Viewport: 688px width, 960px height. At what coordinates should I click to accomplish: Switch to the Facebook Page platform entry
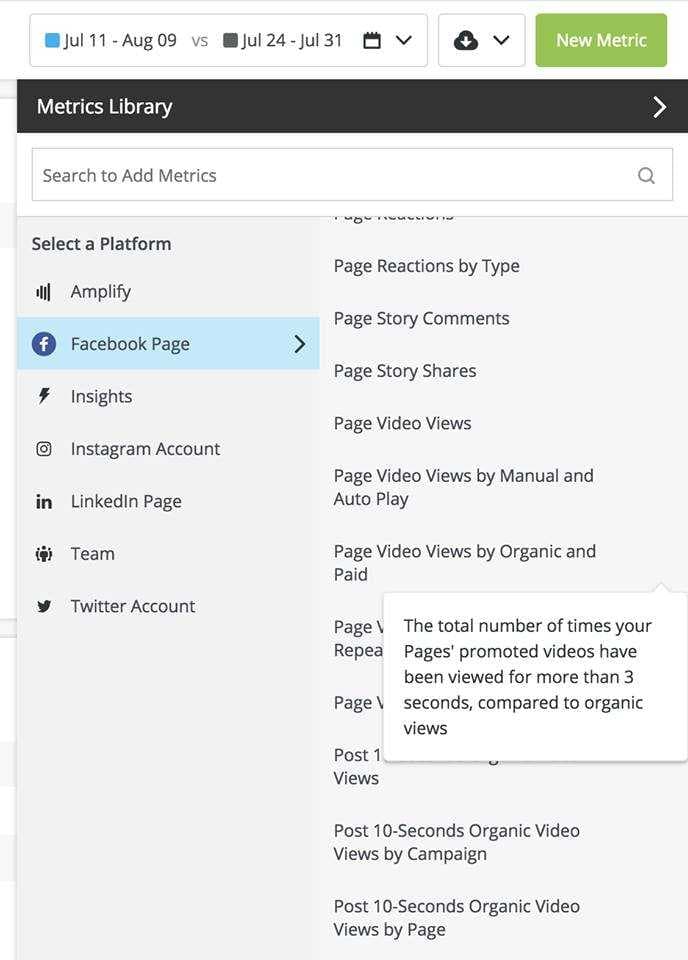point(130,343)
